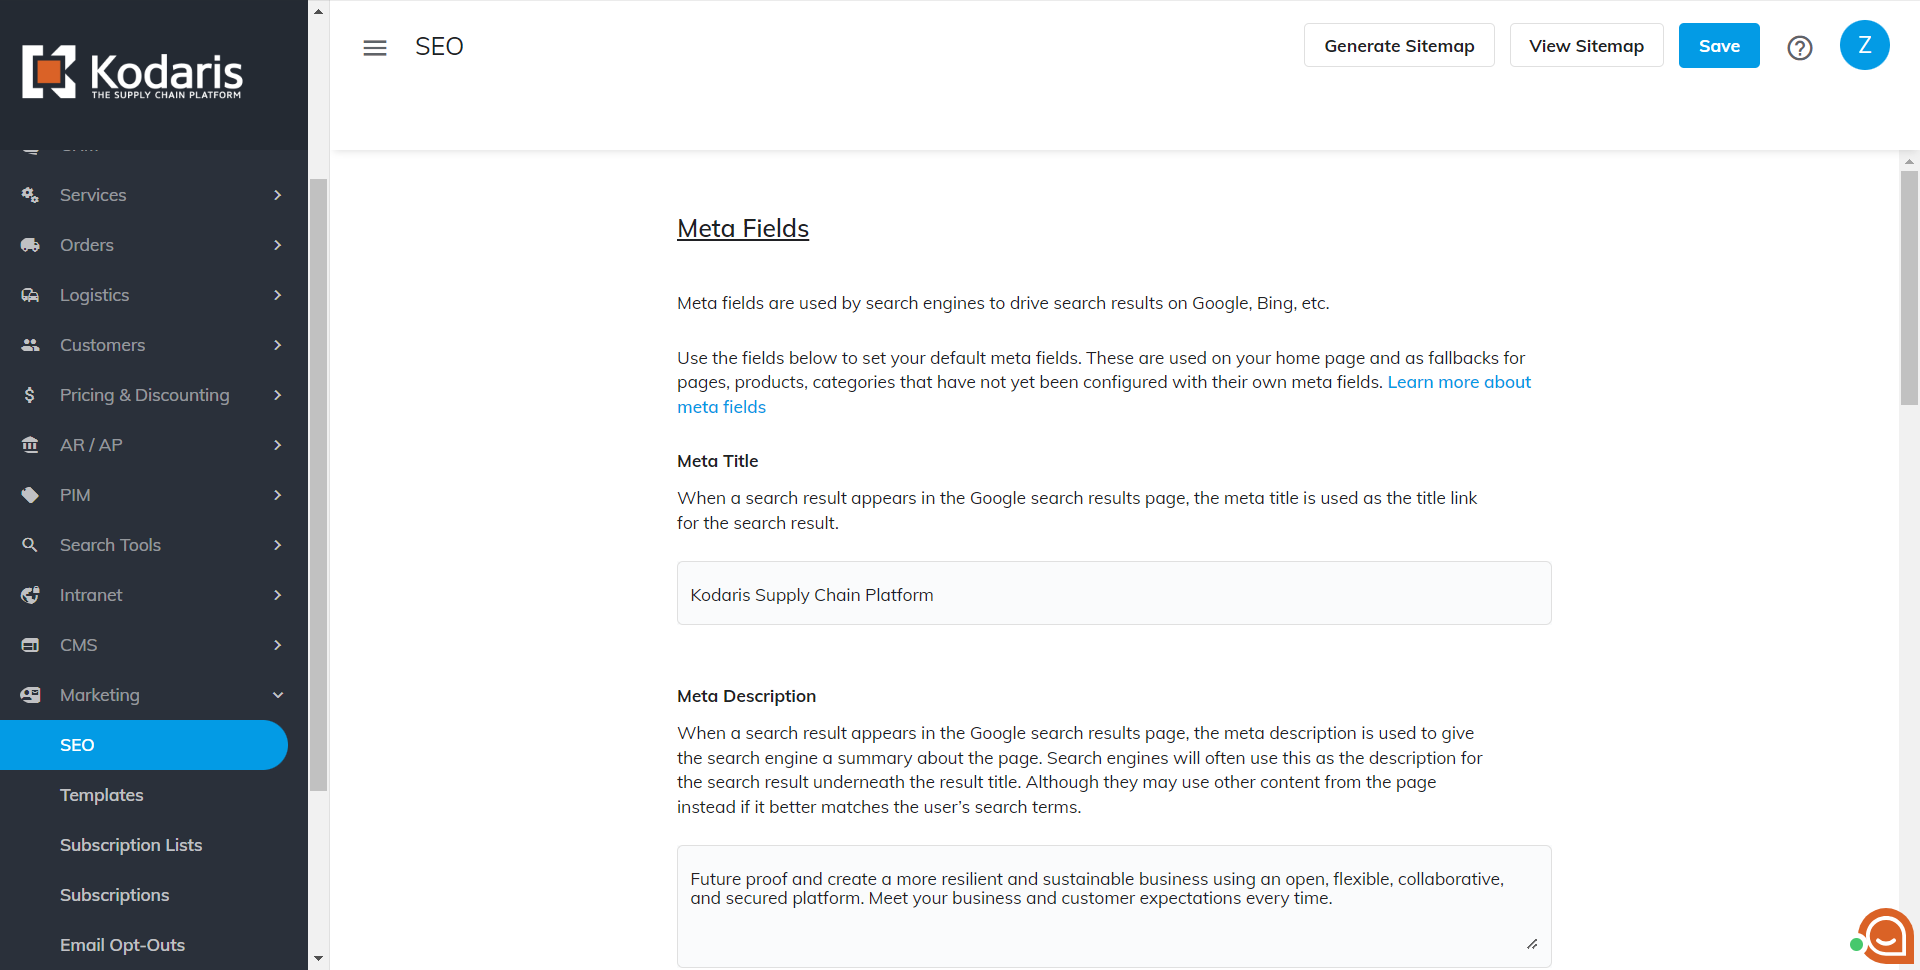Click the CMS icon
This screenshot has height=970, width=1920.
tap(31, 645)
